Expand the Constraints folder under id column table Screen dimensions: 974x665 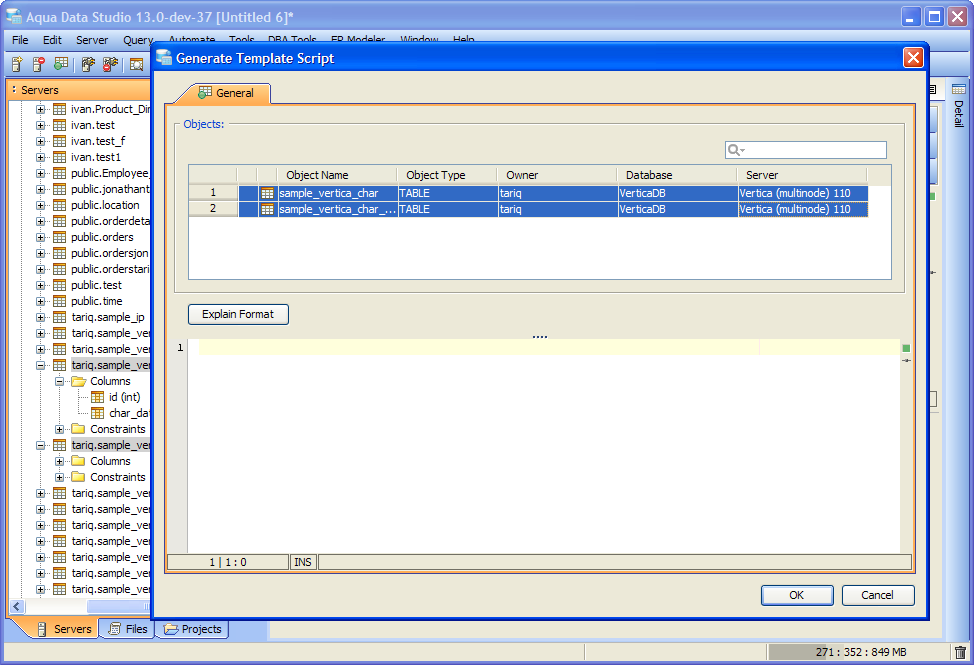click(x=60, y=430)
